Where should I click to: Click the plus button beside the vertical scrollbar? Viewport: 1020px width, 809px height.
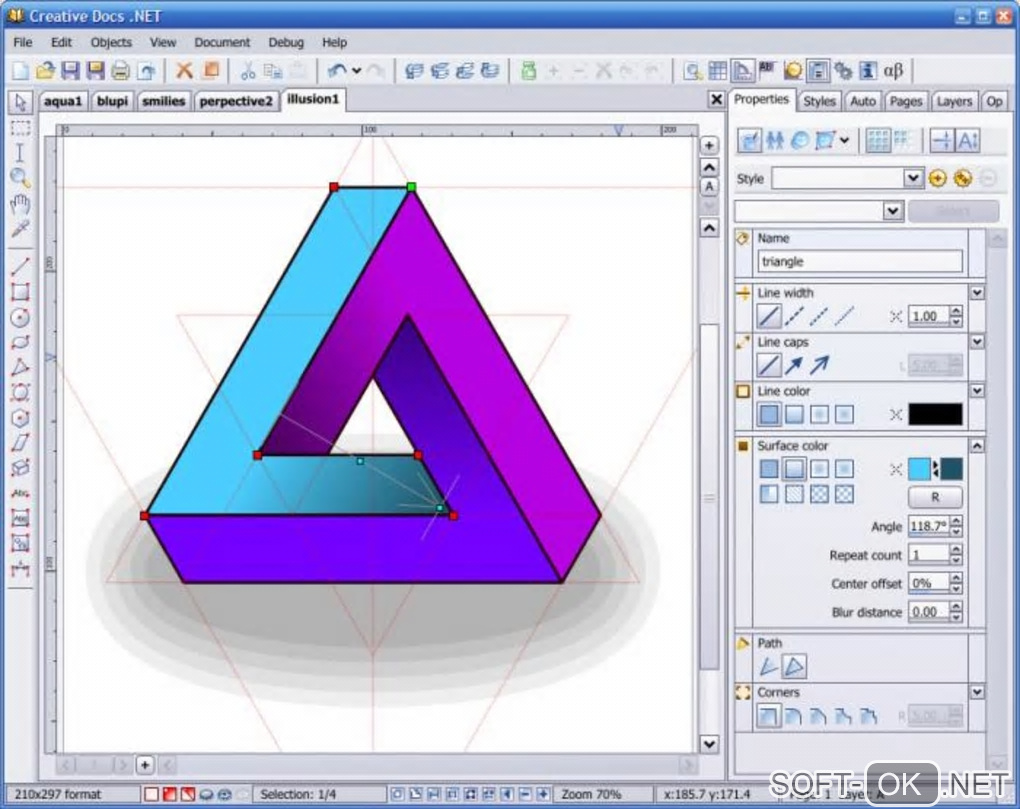(709, 145)
